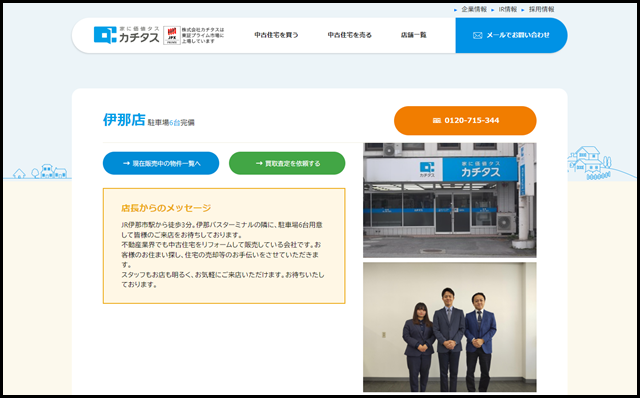
Task: Click arrow icon in blue listings button
Action: (x=126, y=163)
